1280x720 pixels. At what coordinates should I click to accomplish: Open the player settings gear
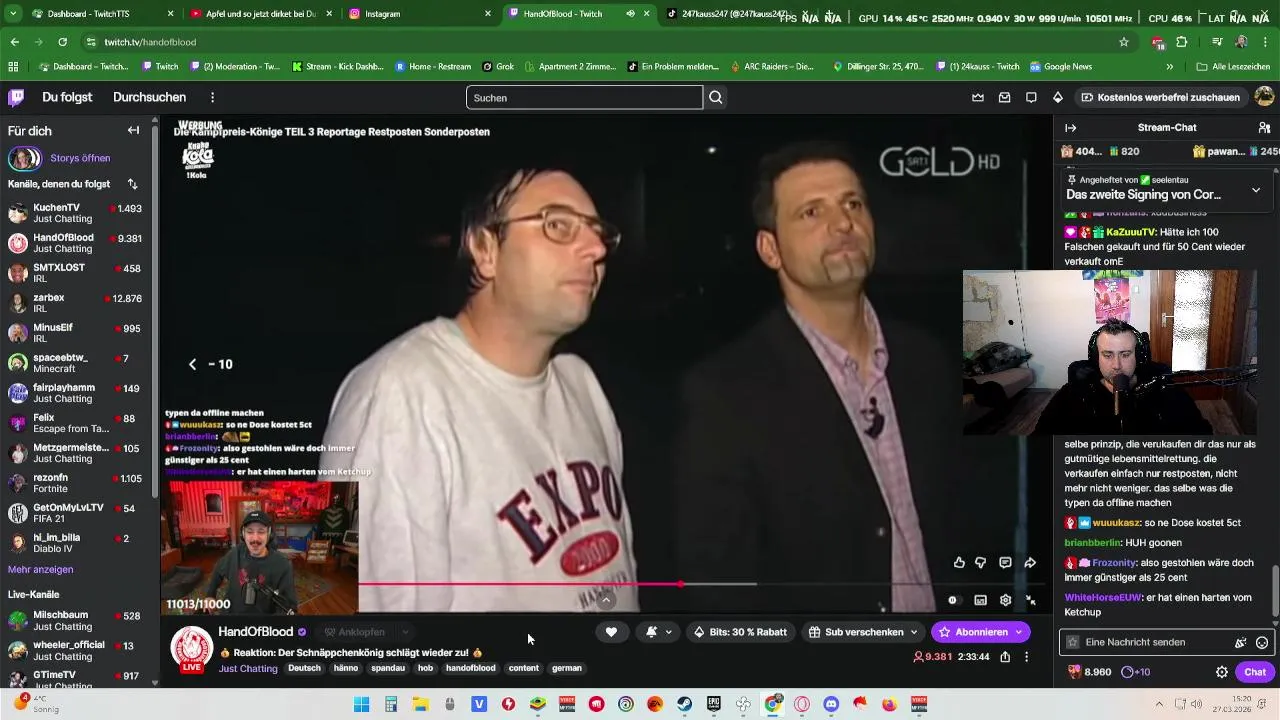pos(1005,600)
